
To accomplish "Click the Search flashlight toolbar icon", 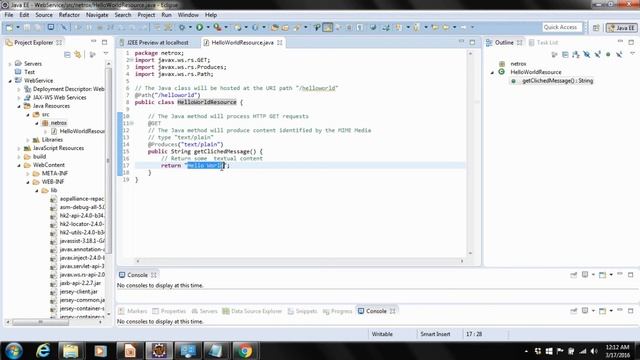I will coord(298,27).
